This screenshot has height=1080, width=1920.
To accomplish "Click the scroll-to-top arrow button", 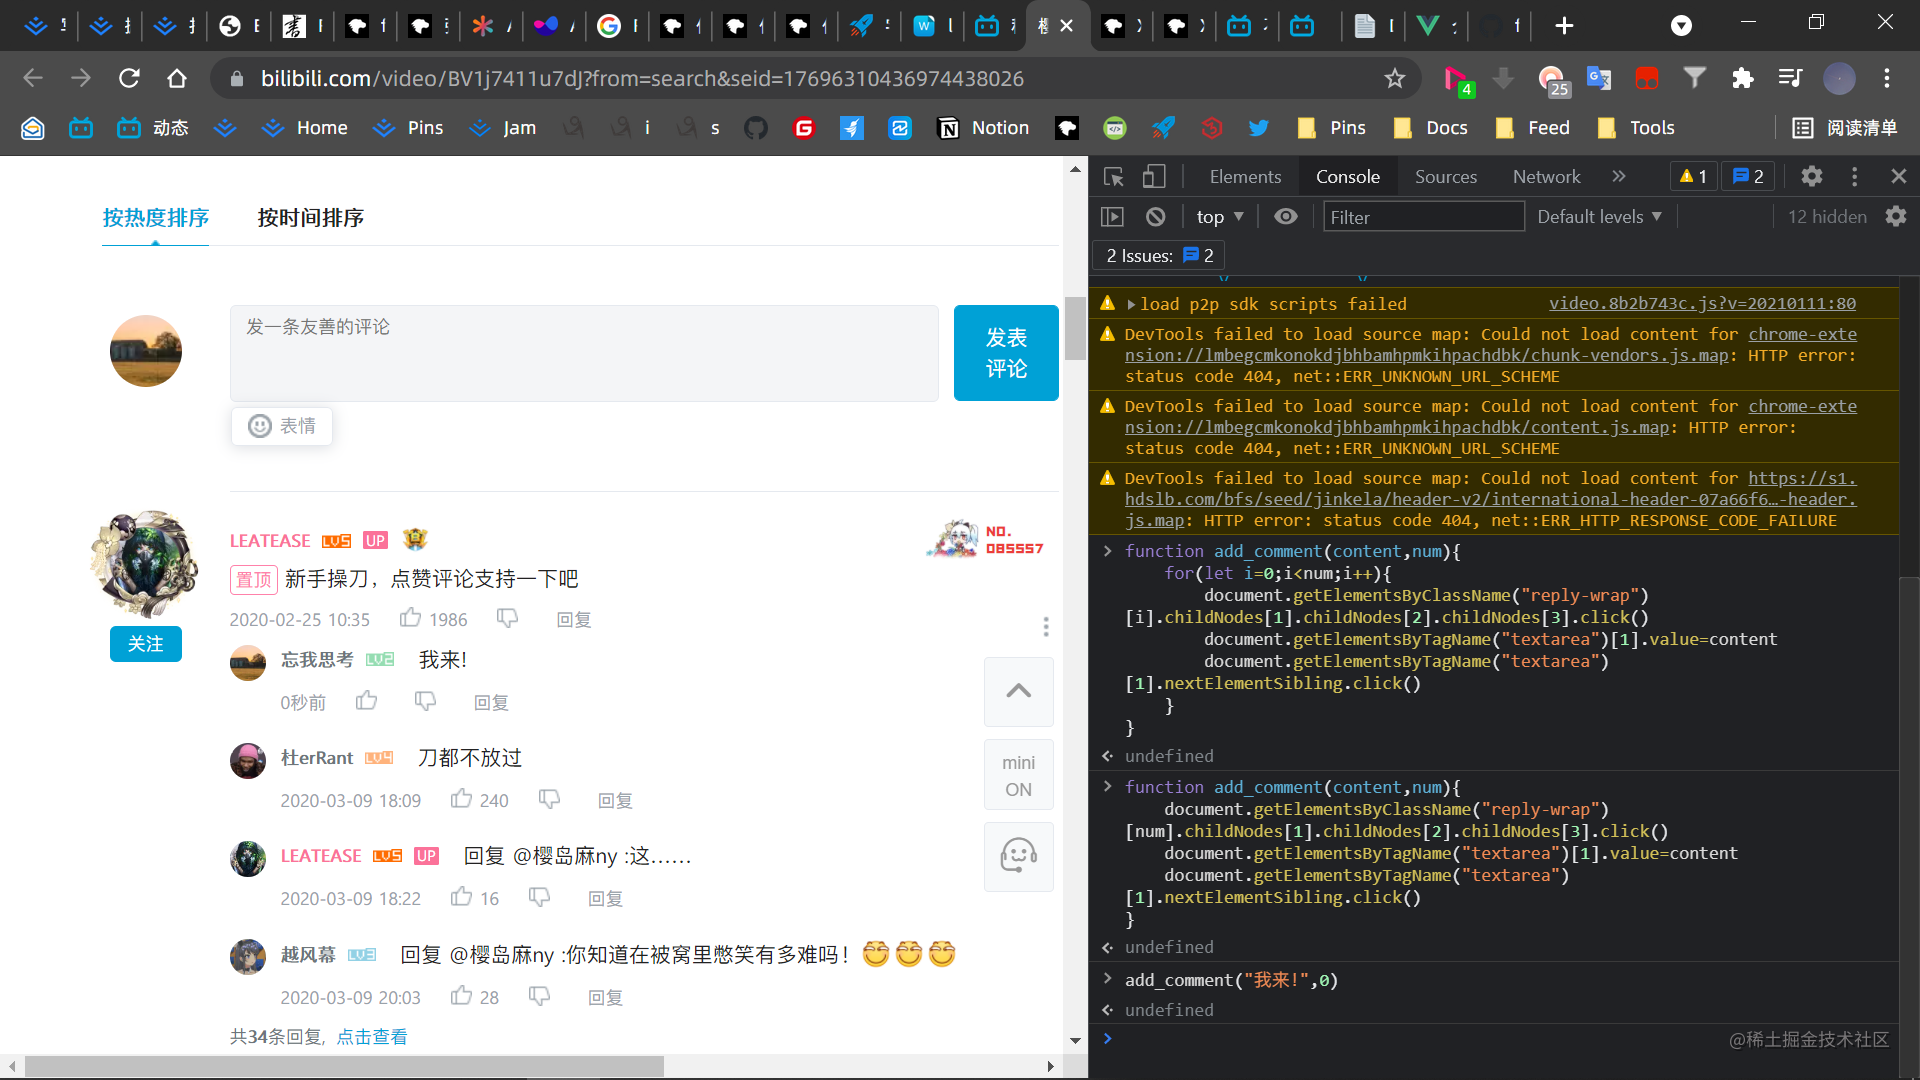I will [1018, 691].
